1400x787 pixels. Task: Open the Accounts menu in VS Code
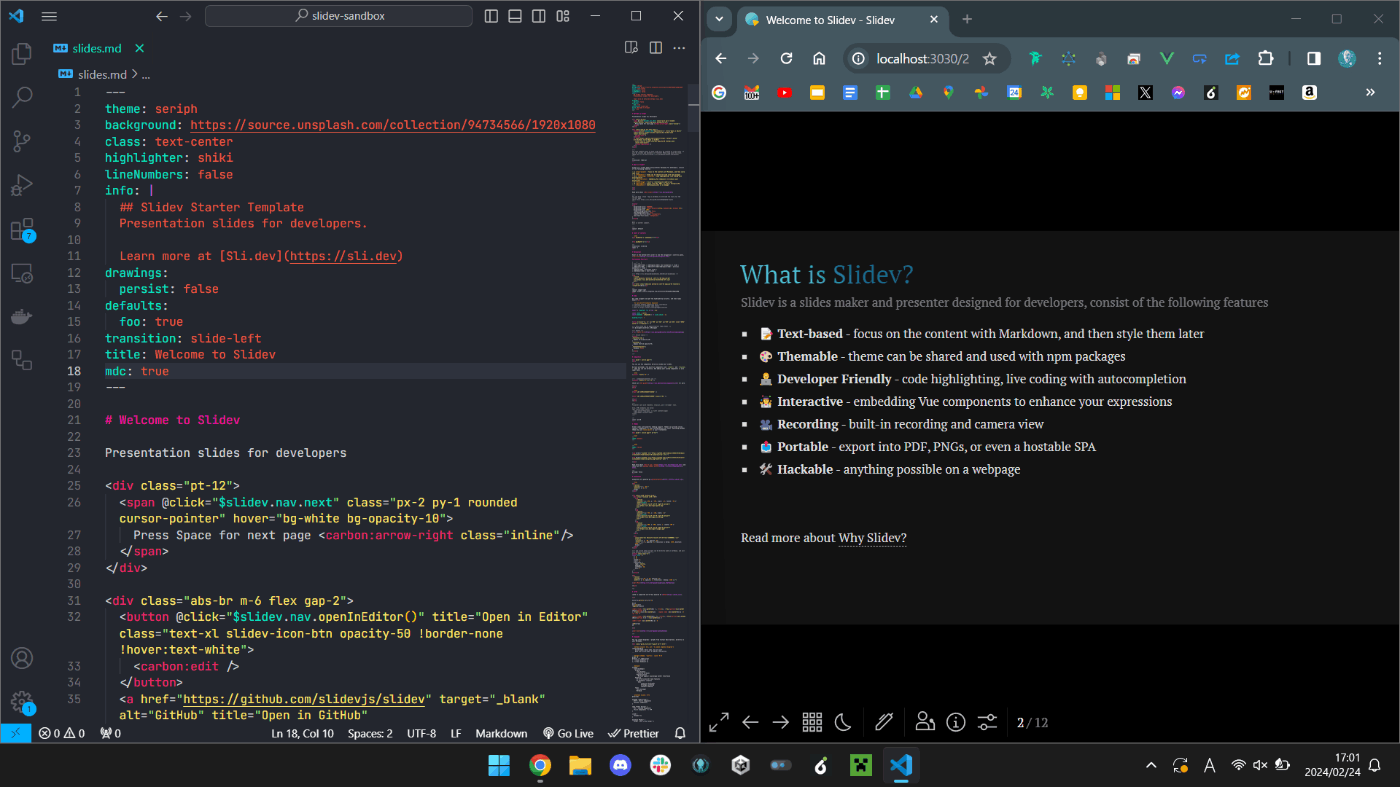(21, 658)
